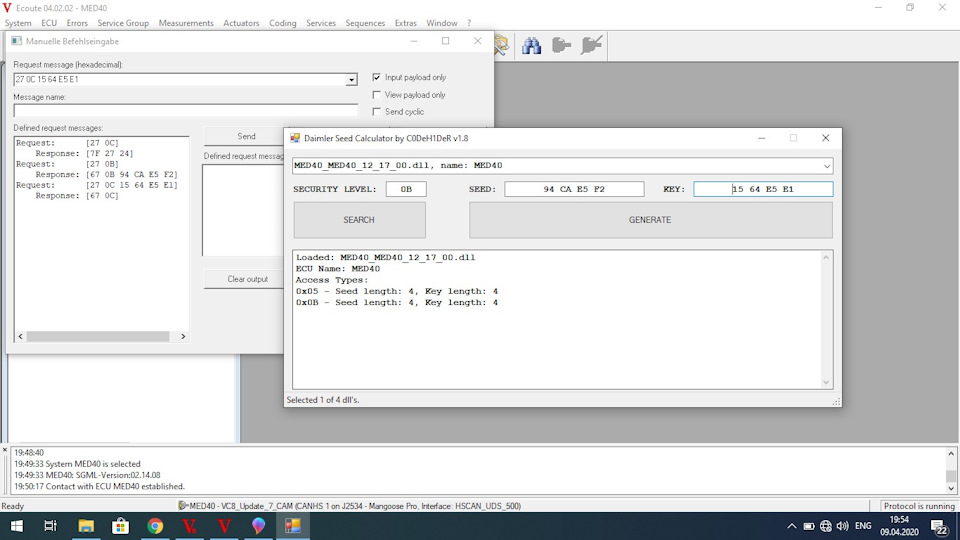Open Microsoft Store from the taskbar
This screenshot has height=540, width=960.
(x=120, y=526)
